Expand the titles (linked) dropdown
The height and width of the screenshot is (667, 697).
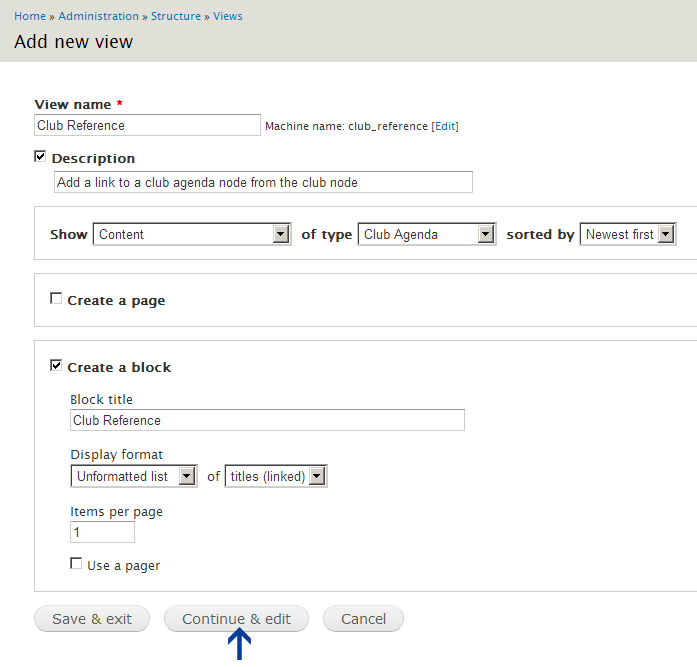click(x=277, y=476)
